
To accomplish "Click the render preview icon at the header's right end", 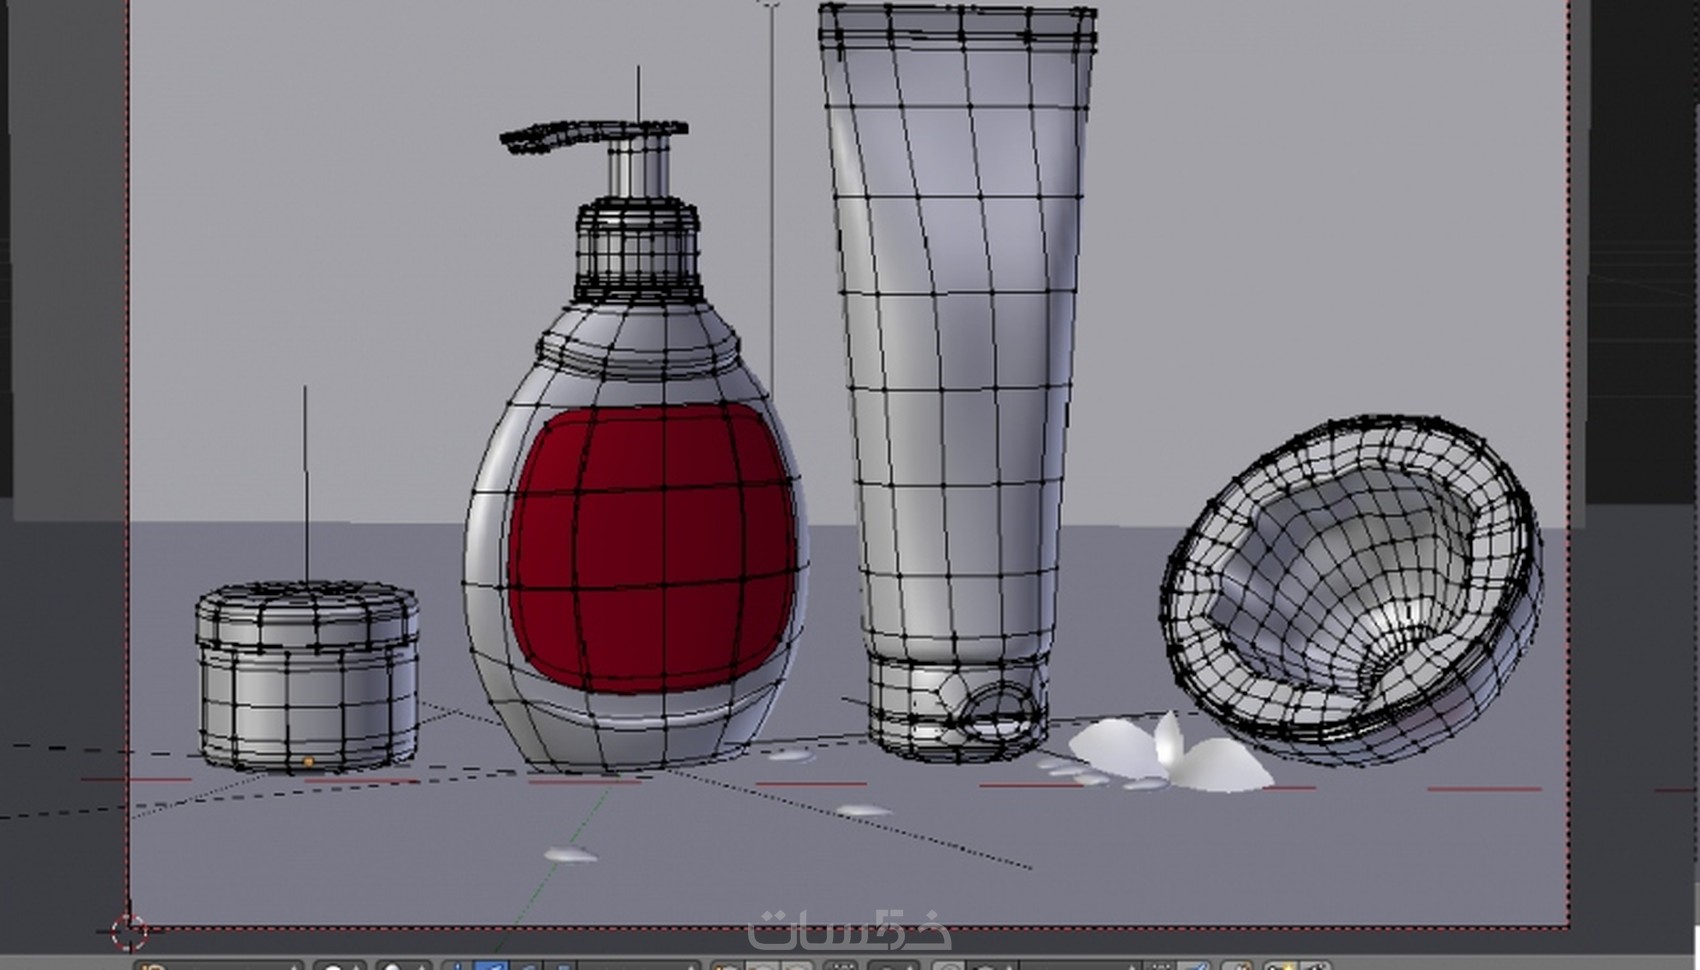I will 1315,966.
